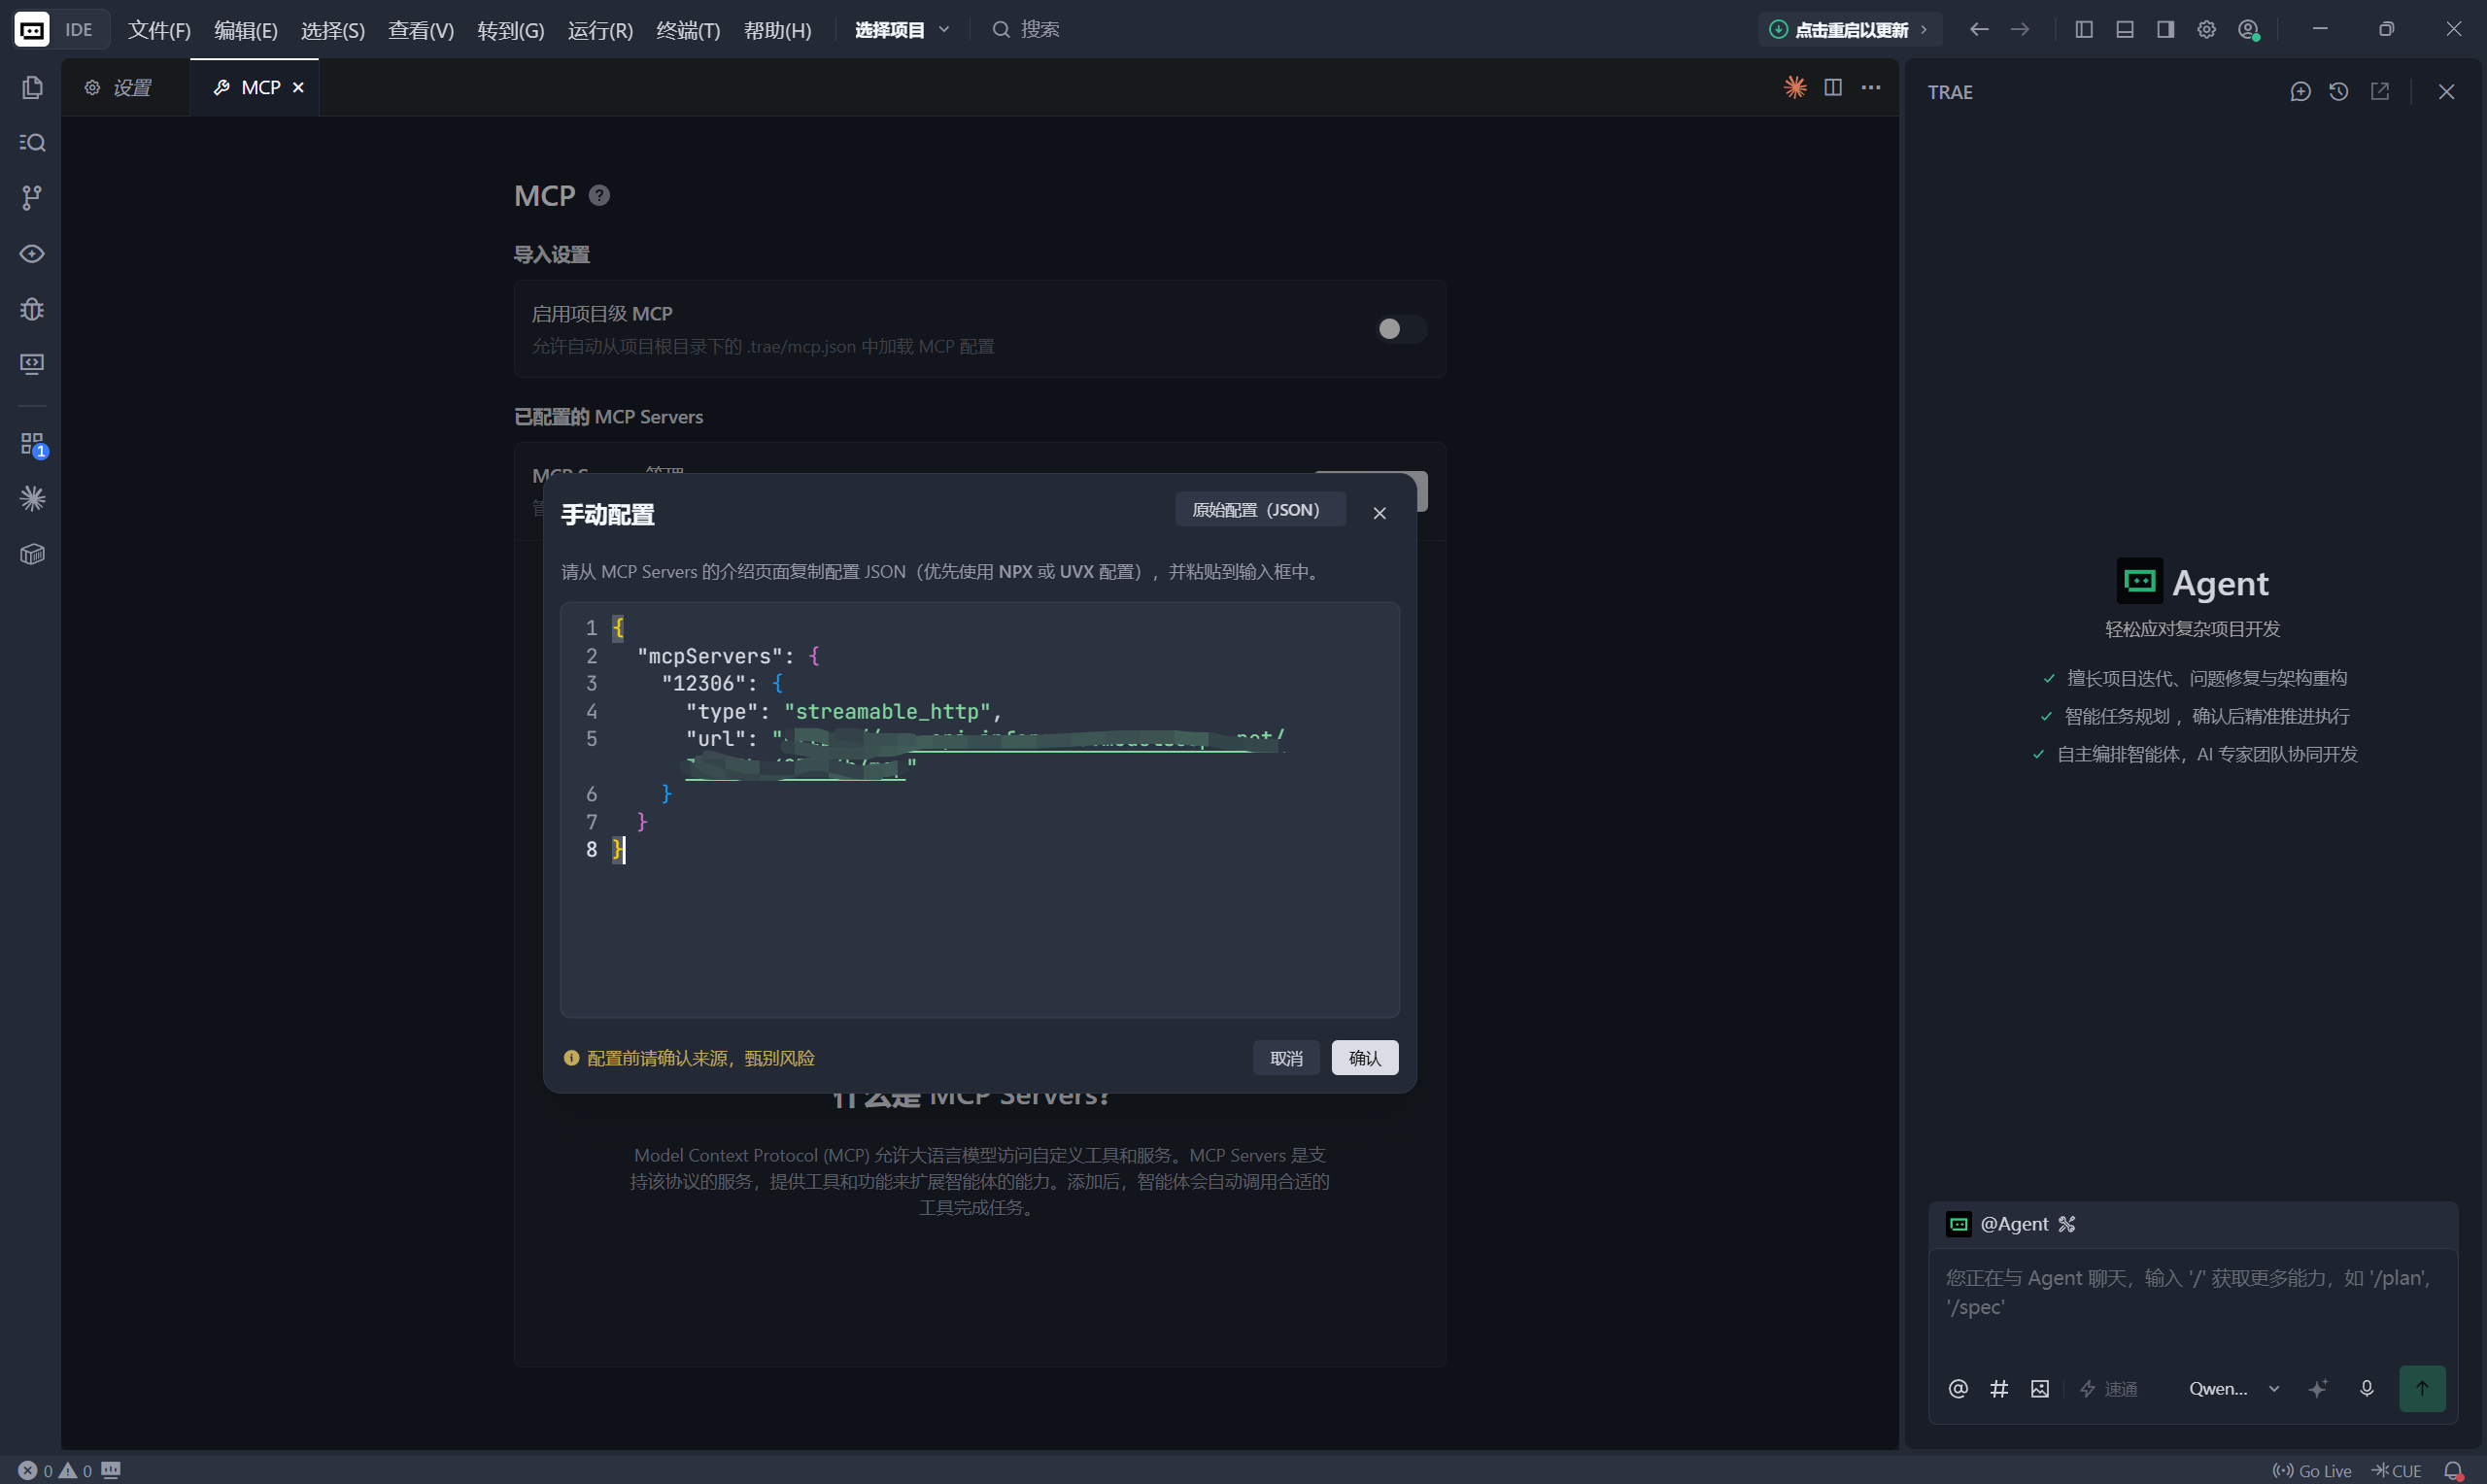2487x1484 pixels.
Task: Open the 选择(S) menu
Action: (x=333, y=30)
